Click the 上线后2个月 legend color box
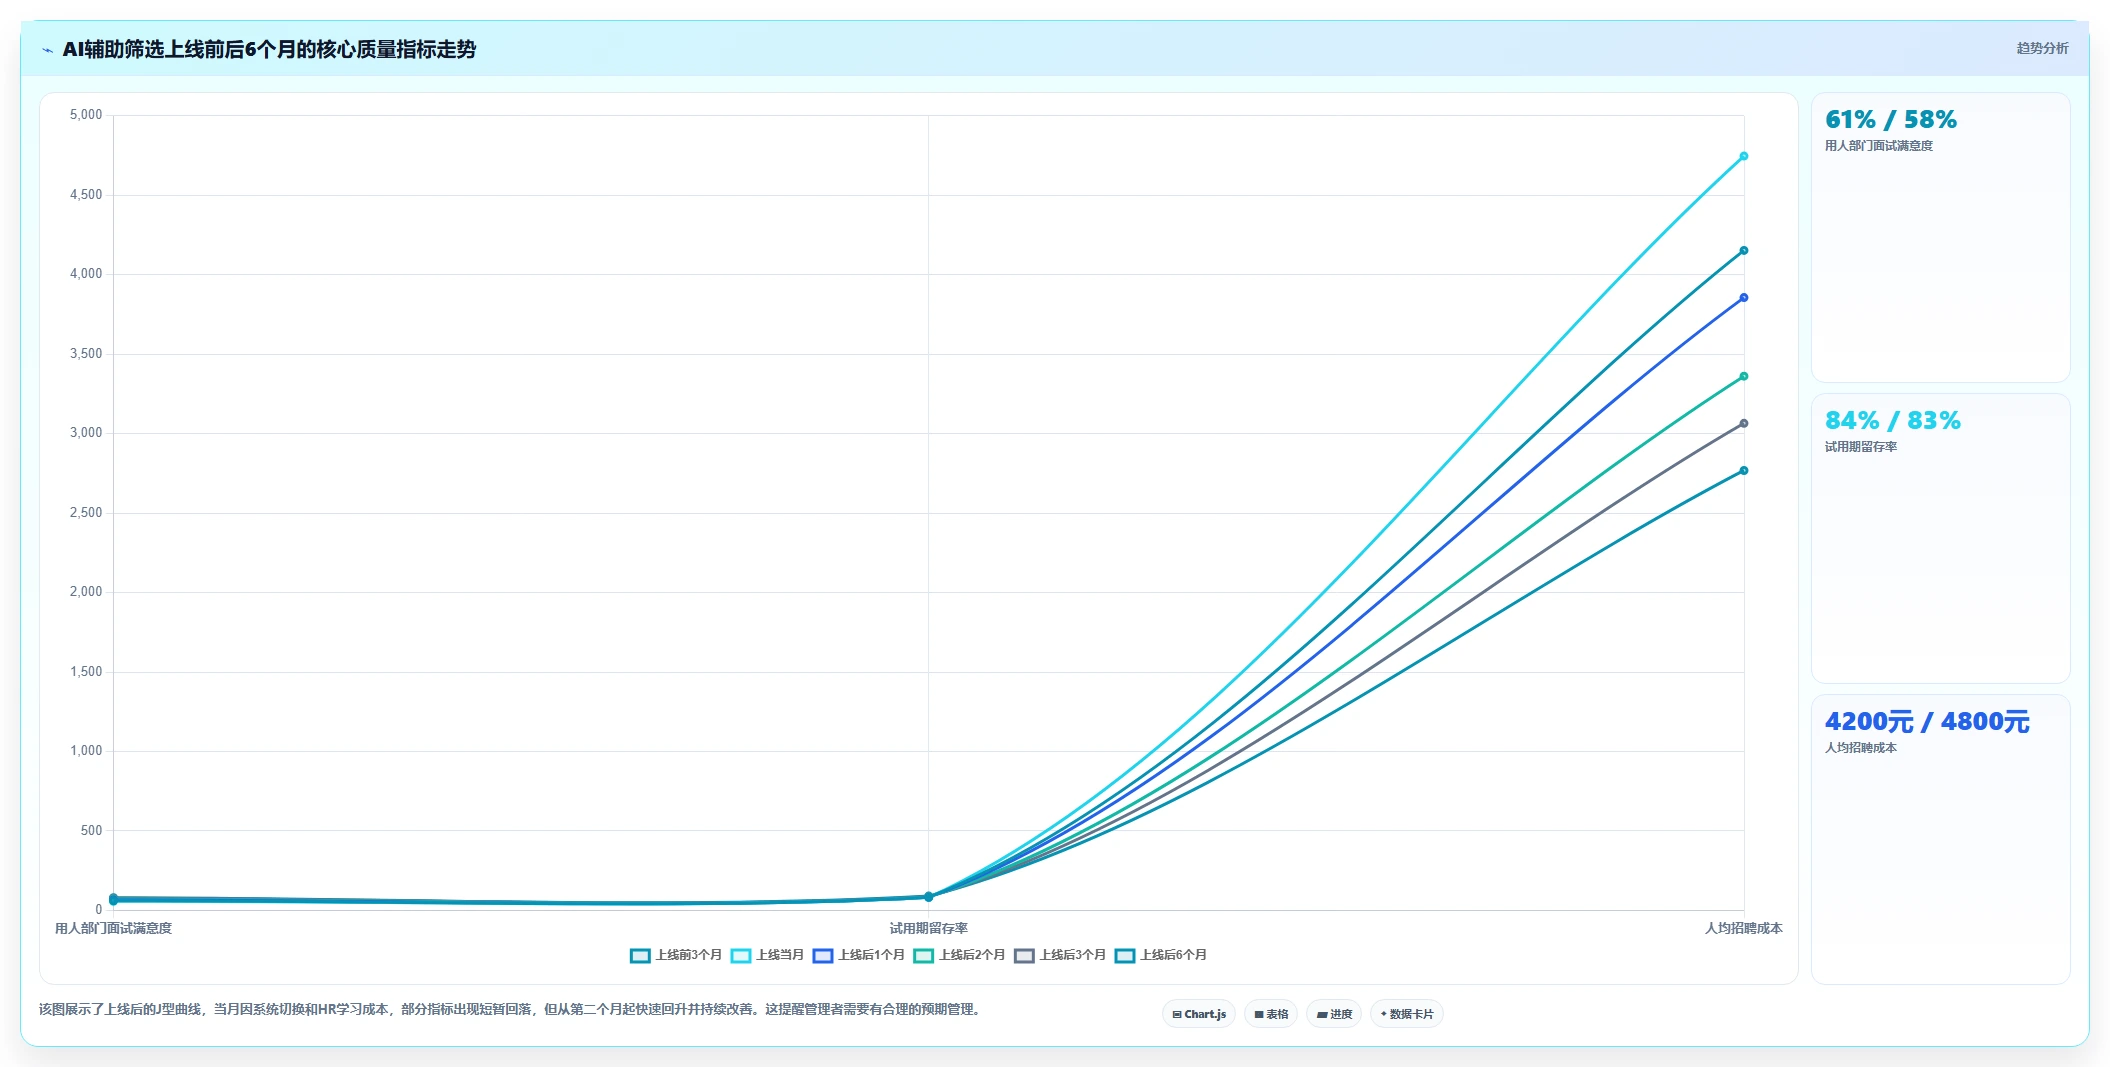 pyautogui.click(x=923, y=956)
